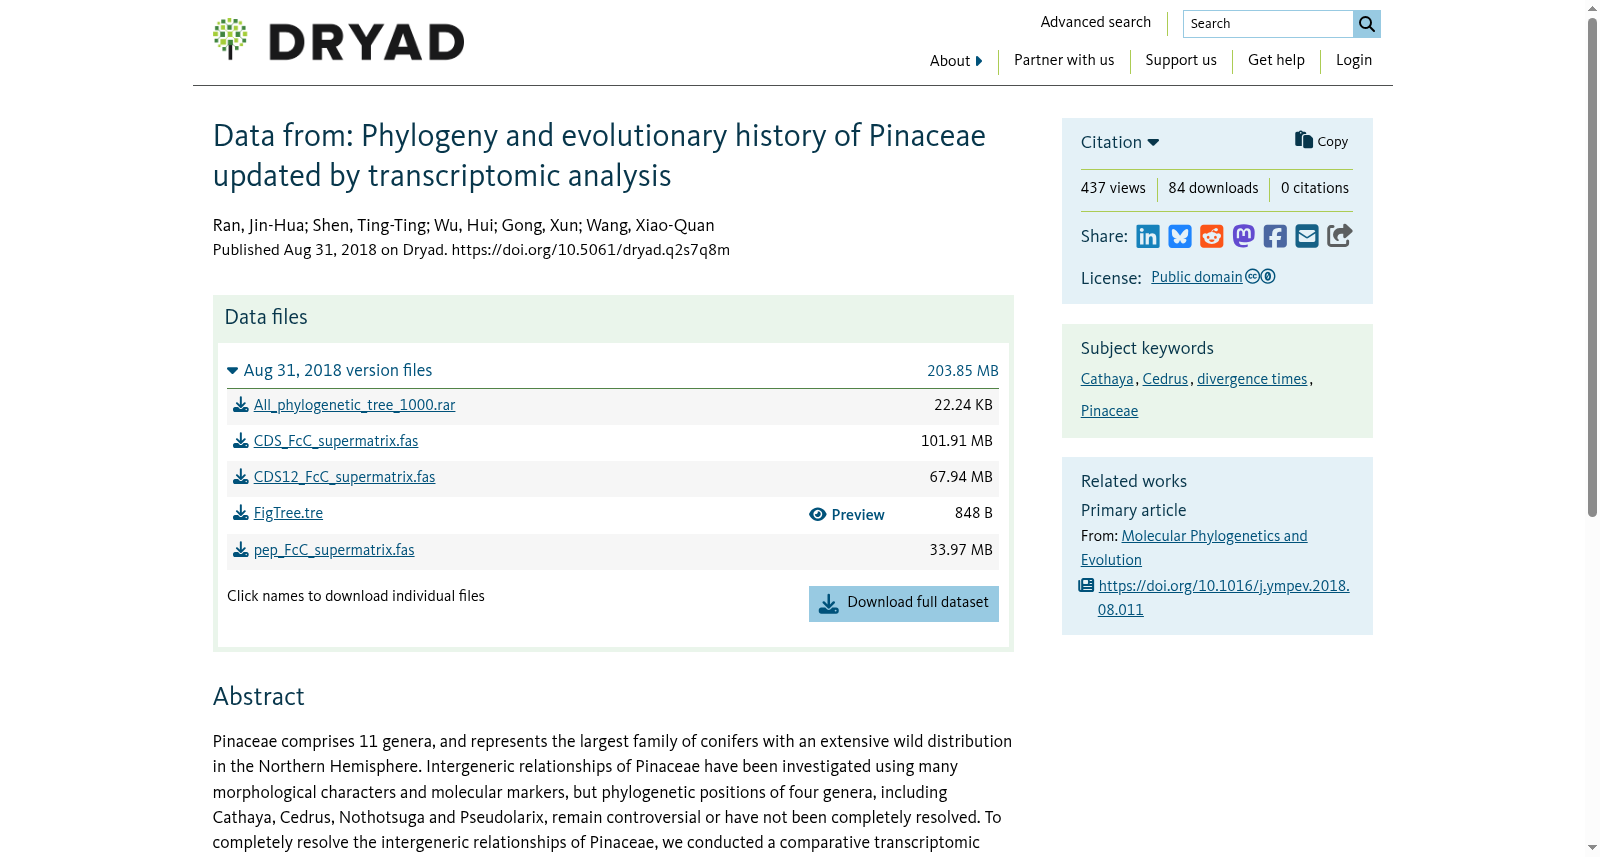1600x857 pixels.
Task: Share dataset on Facebook
Action: (1275, 236)
